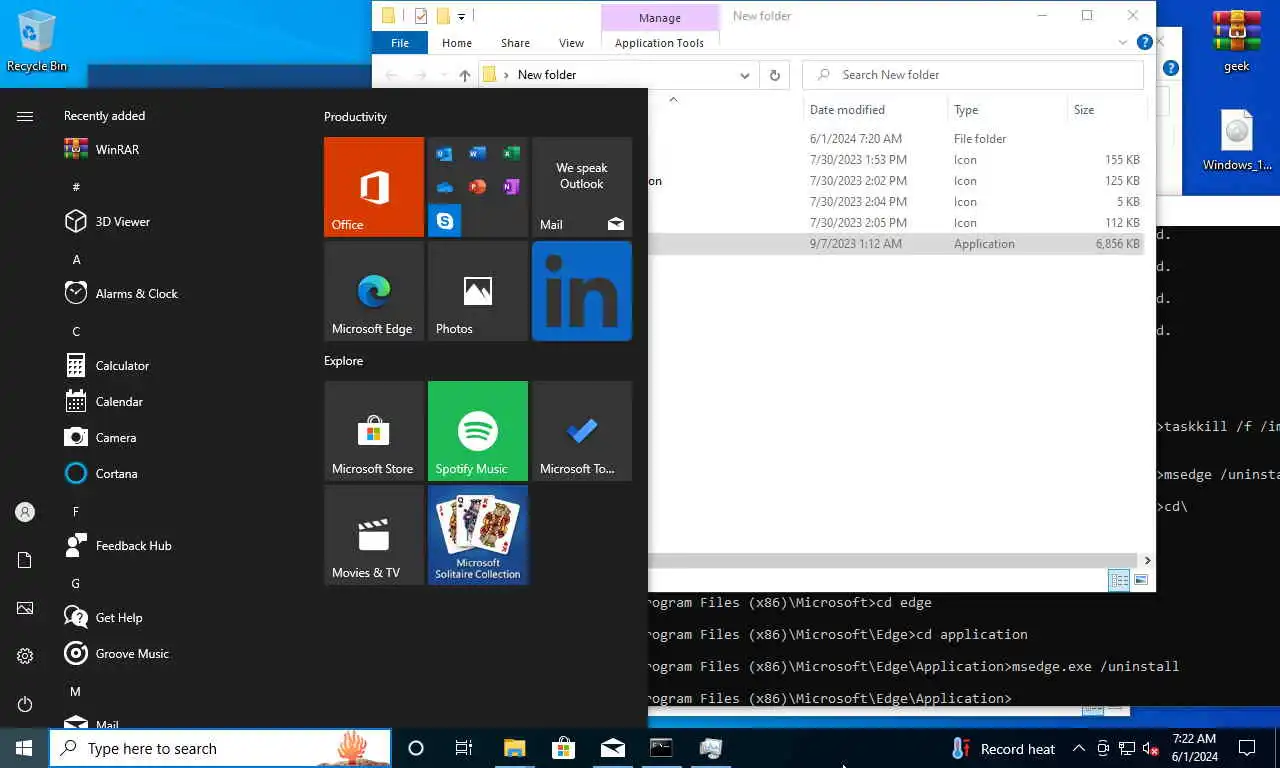This screenshot has width=1280, height=768.
Task: Click the horizontal scrollbar right arrow
Action: click(x=1147, y=561)
